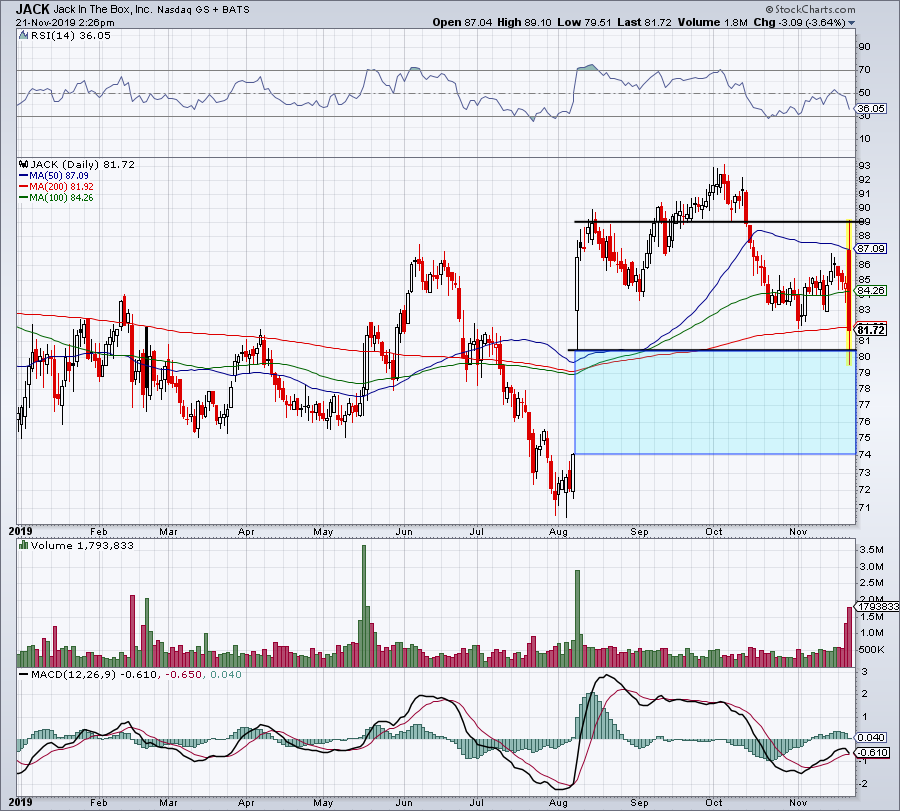900x811 pixels.
Task: Click the Nasdaq GS + BATS exchange label
Action: pyautogui.click(x=203, y=10)
